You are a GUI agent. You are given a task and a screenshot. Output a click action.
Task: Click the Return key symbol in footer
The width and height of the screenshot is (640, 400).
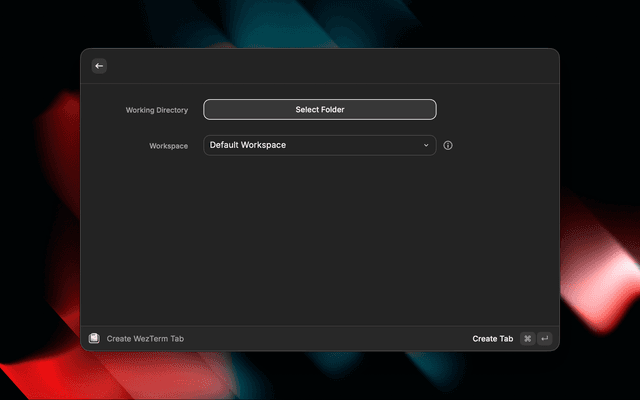coord(544,339)
